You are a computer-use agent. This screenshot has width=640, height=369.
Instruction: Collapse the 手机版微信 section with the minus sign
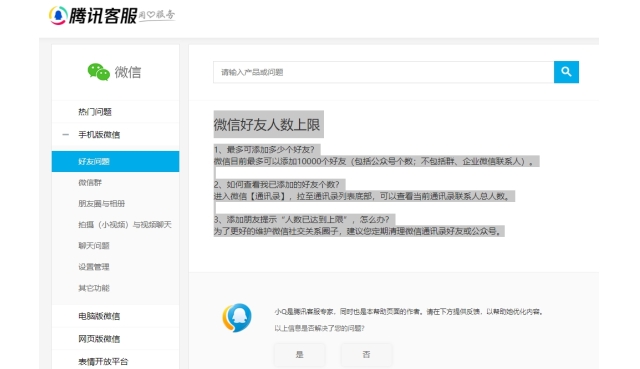(65, 134)
